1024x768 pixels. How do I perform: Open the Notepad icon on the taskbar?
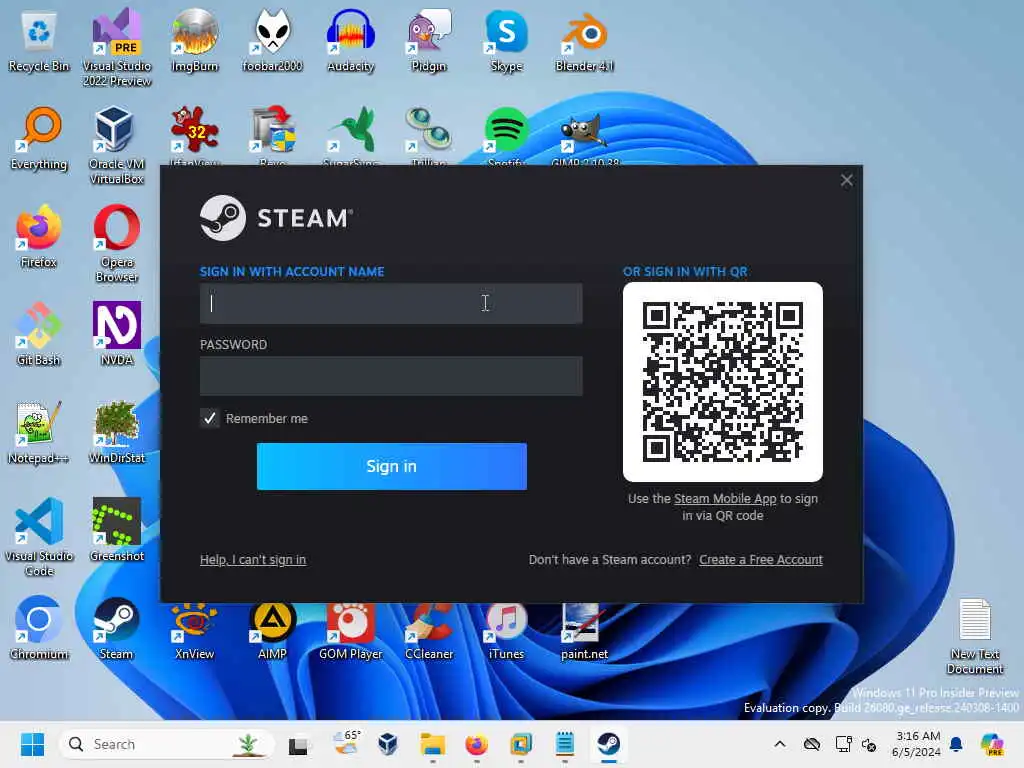(x=564, y=744)
